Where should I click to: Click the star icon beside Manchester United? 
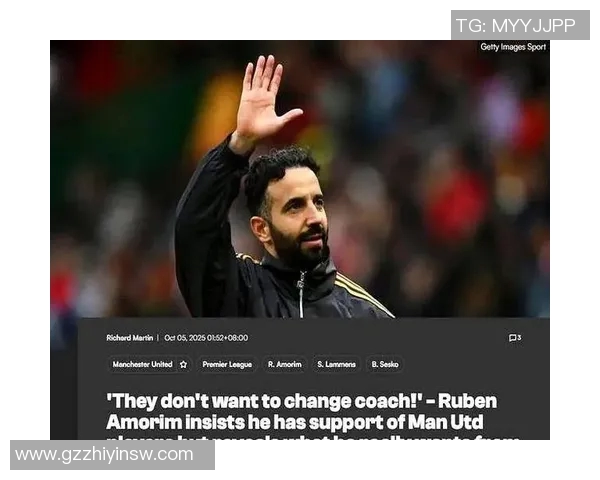click(183, 364)
